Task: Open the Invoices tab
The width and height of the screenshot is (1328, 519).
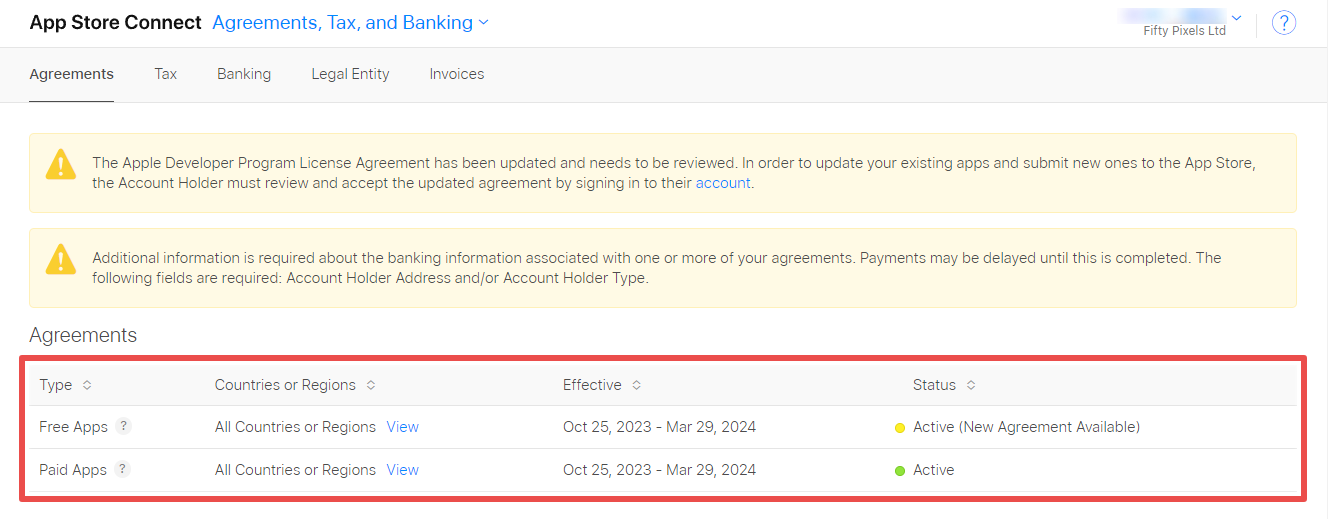Action: pos(457,74)
